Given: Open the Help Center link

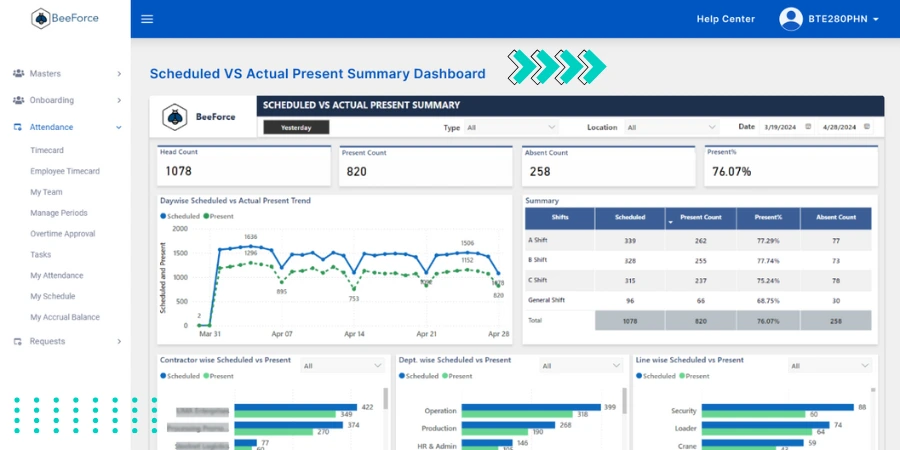Looking at the screenshot, I should 725,19.
